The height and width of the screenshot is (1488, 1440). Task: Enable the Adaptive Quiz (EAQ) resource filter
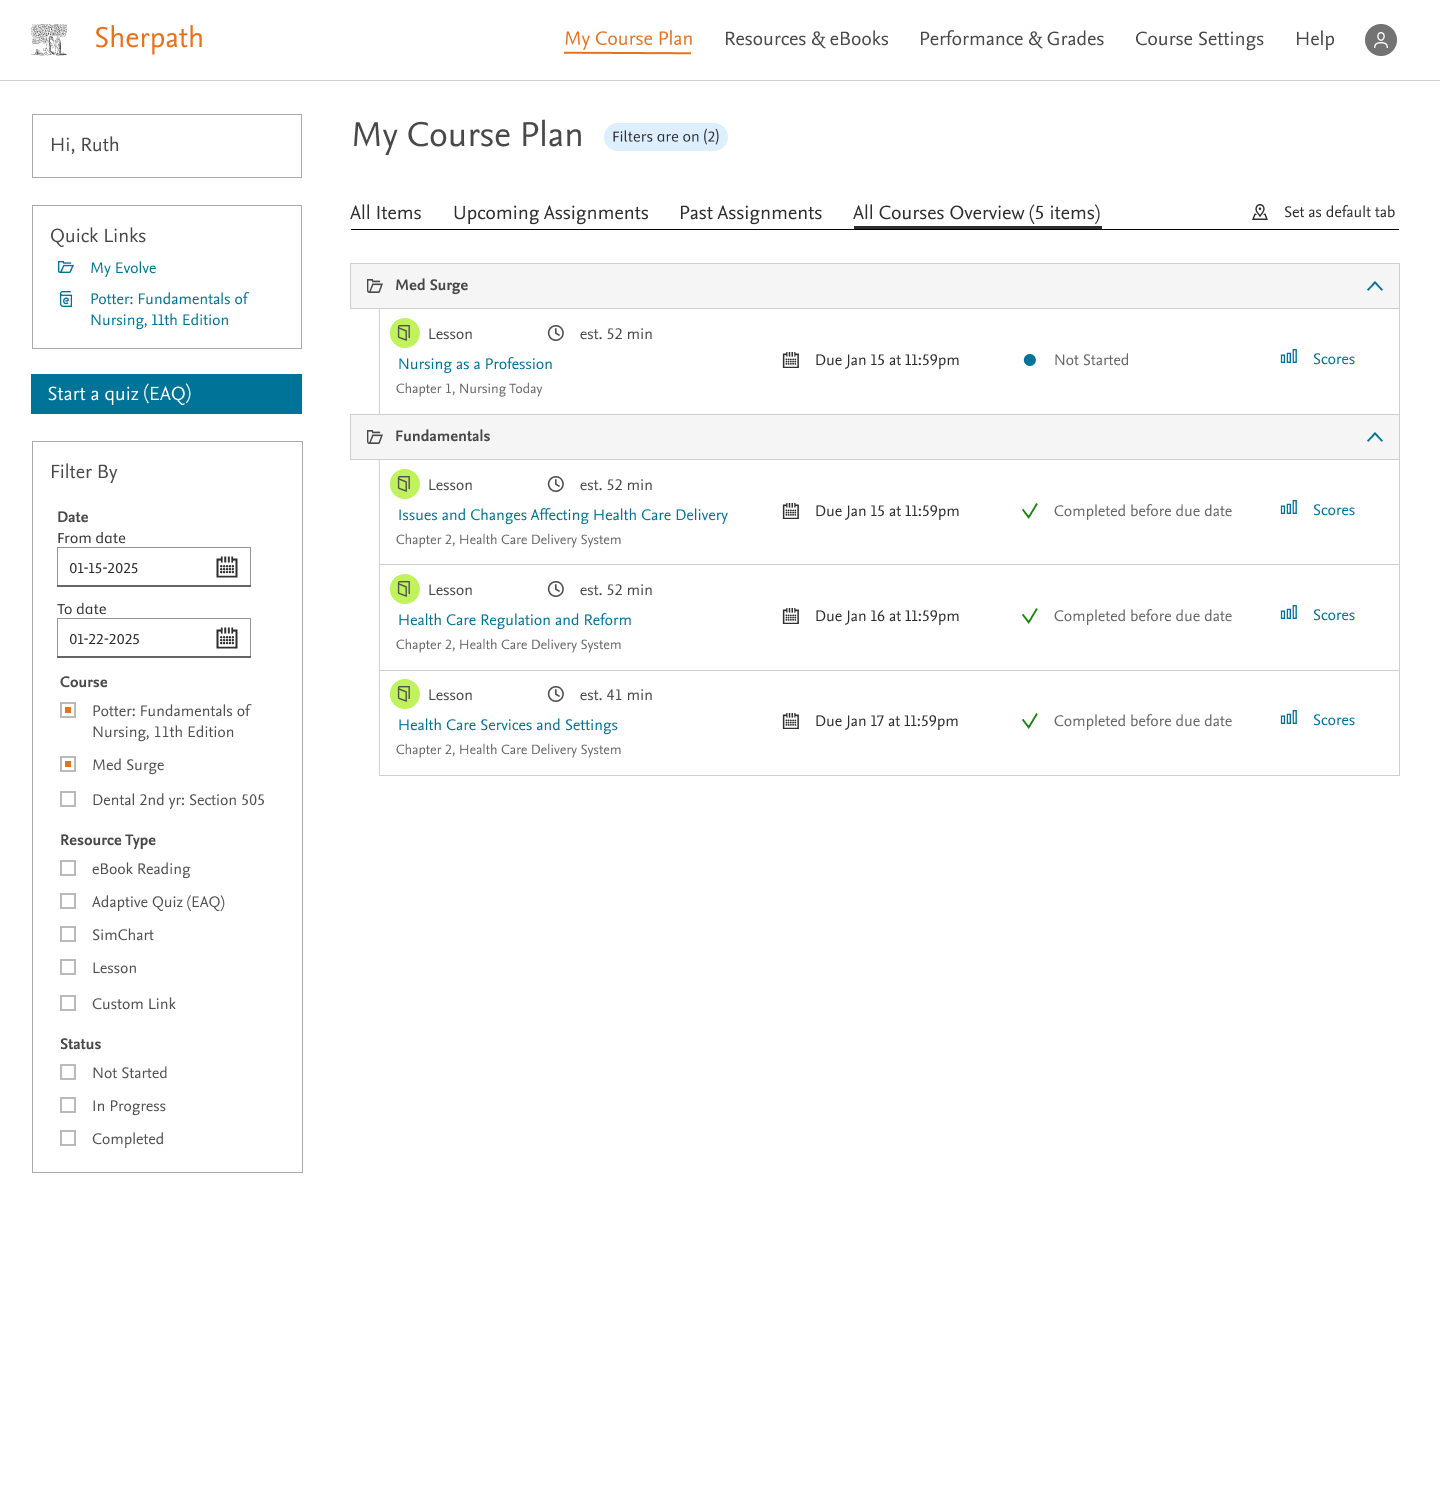(68, 901)
